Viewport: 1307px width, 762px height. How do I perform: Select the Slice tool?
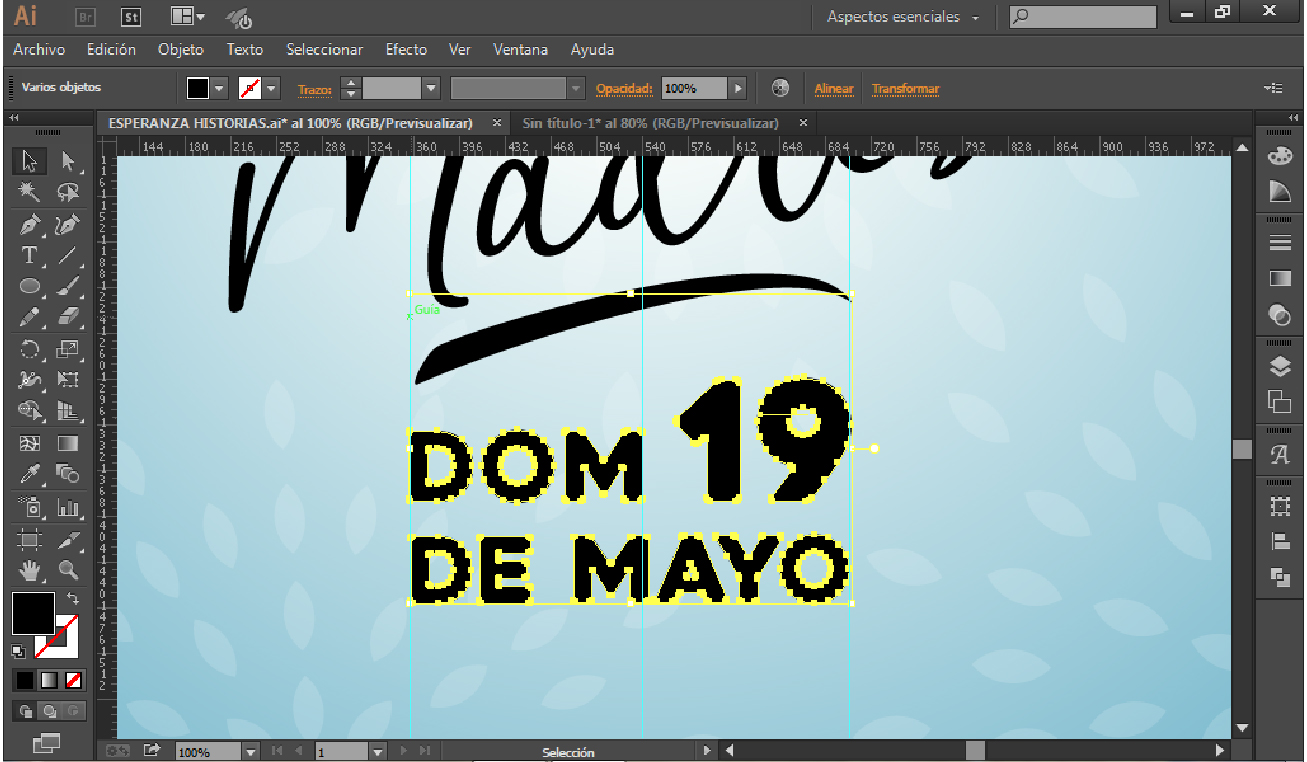pyautogui.click(x=68, y=540)
